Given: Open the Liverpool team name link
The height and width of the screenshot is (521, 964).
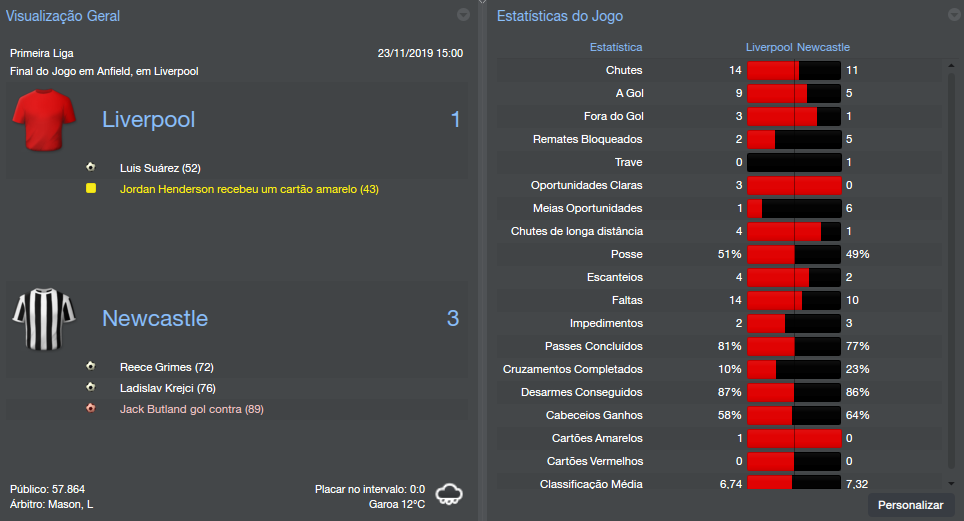Looking at the screenshot, I should tap(149, 120).
